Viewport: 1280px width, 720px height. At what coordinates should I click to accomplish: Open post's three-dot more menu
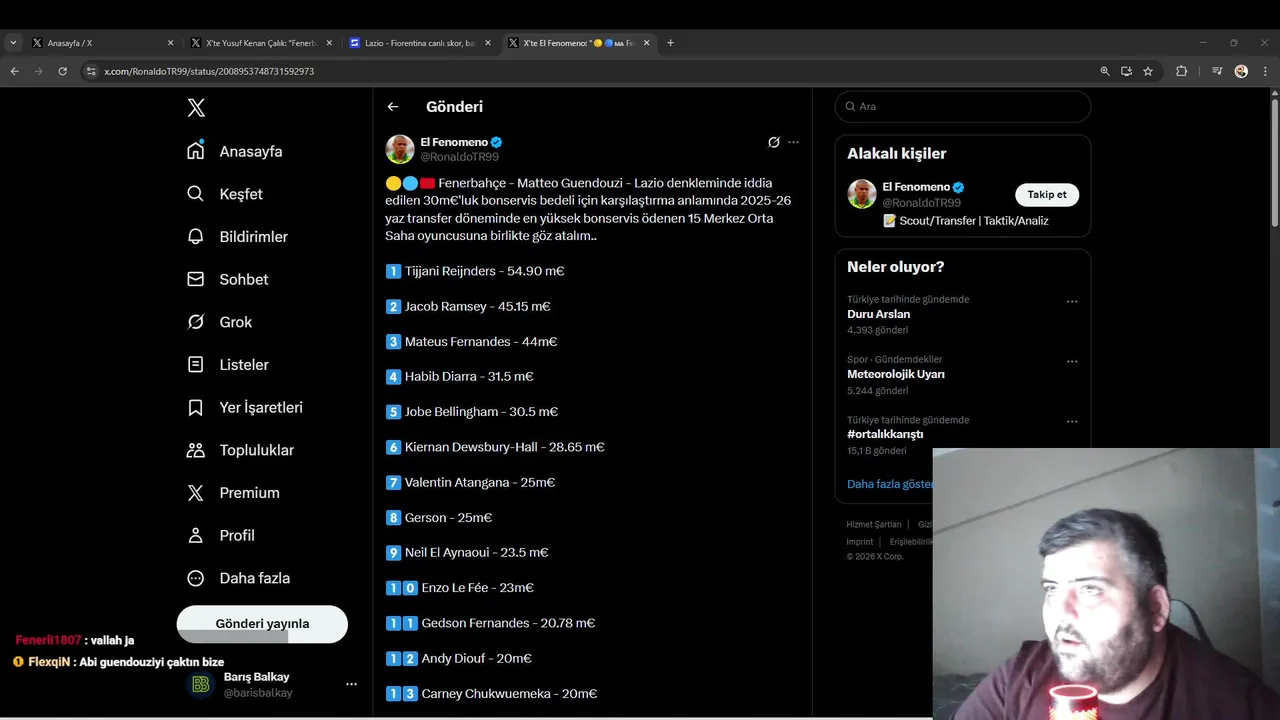(793, 142)
